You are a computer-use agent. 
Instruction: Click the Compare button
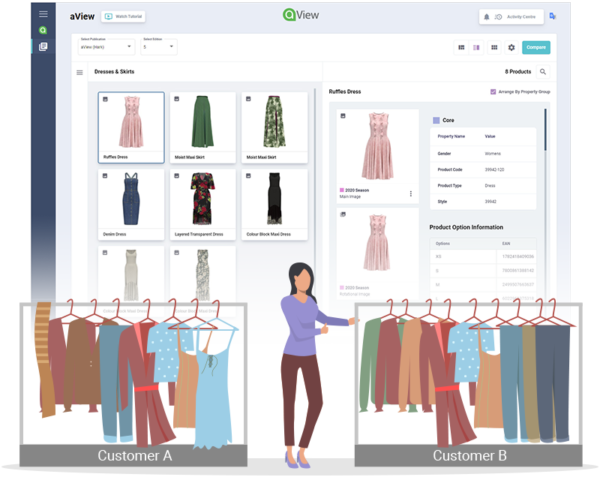click(x=536, y=47)
